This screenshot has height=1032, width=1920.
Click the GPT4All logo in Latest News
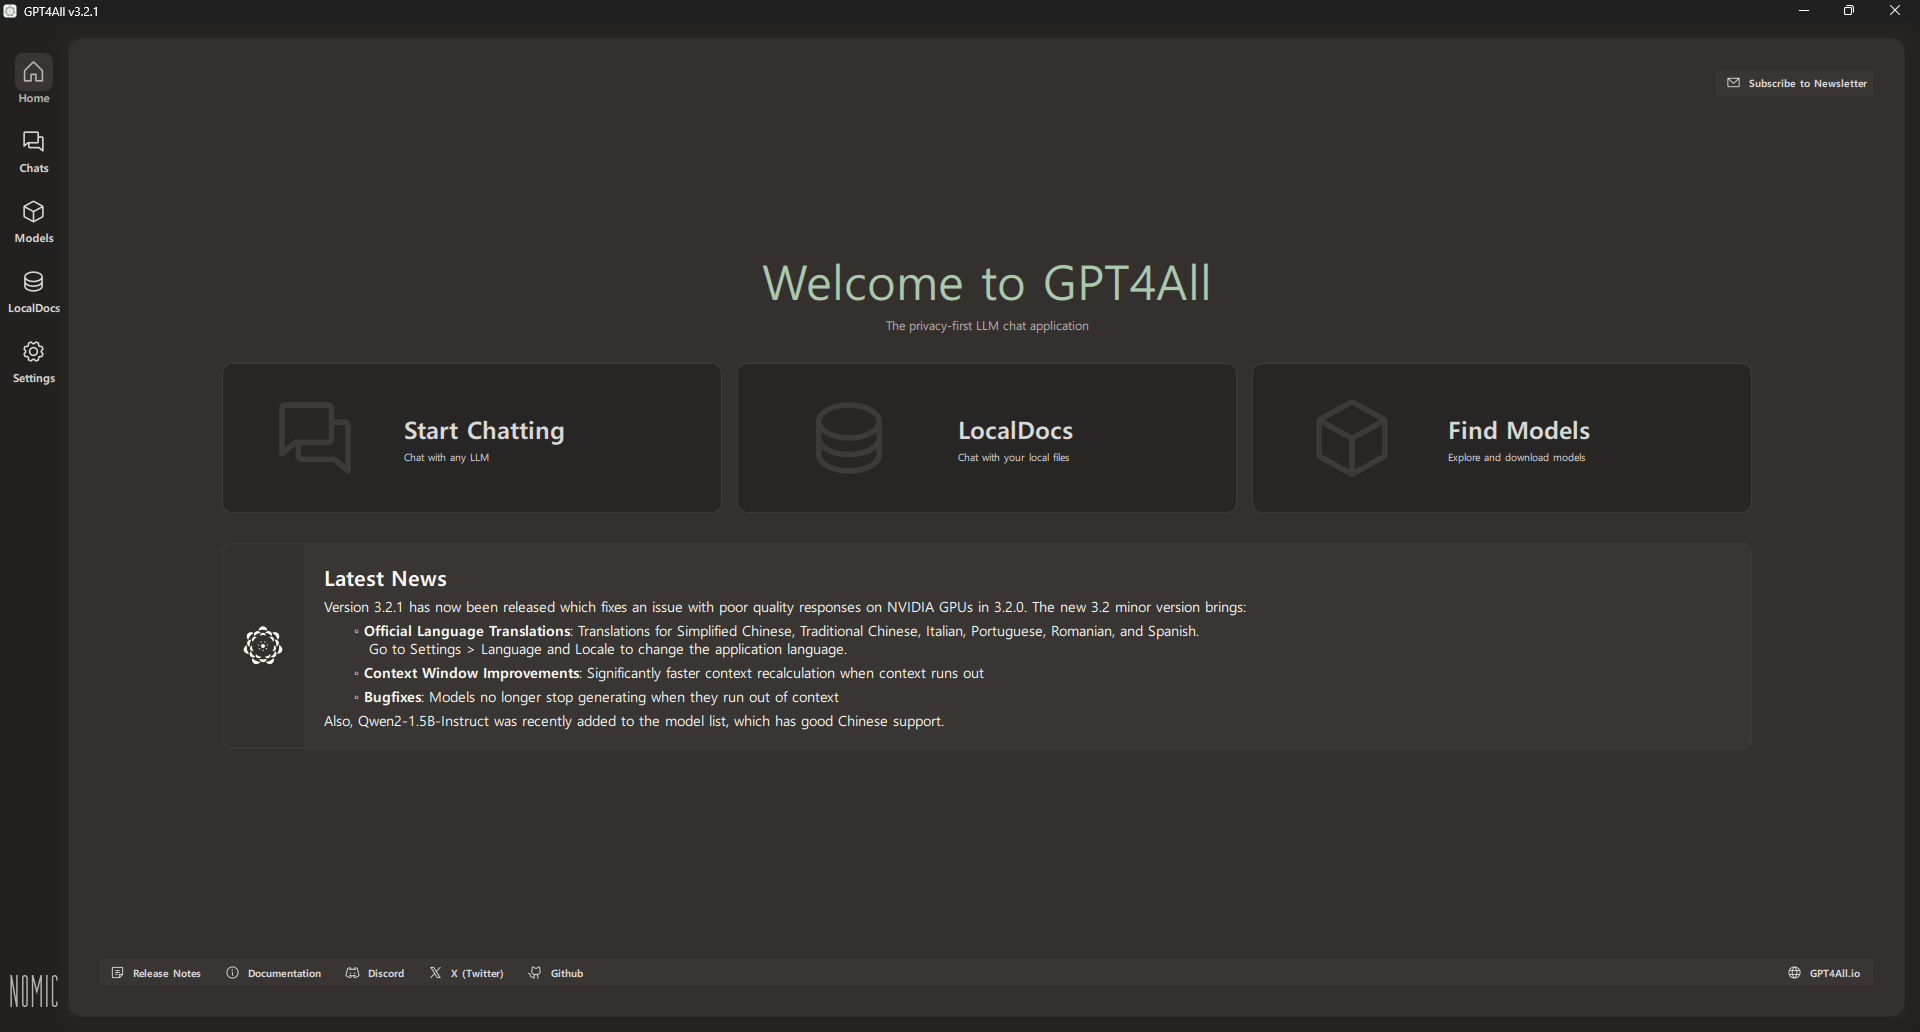263,646
